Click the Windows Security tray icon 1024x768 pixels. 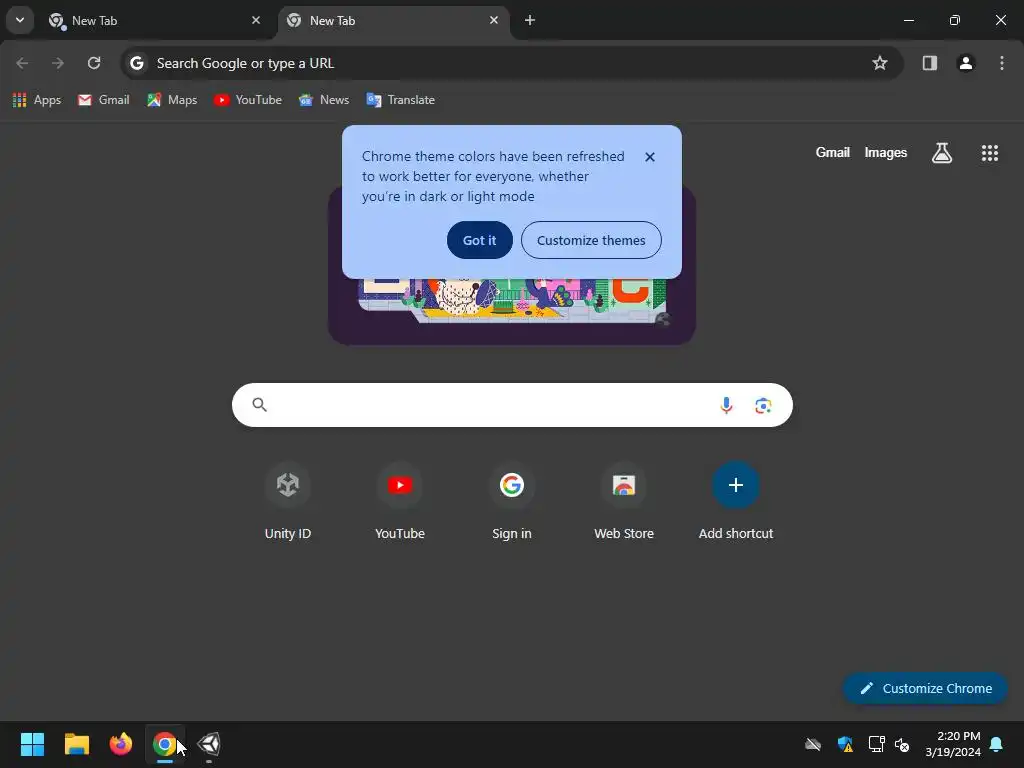coord(844,744)
